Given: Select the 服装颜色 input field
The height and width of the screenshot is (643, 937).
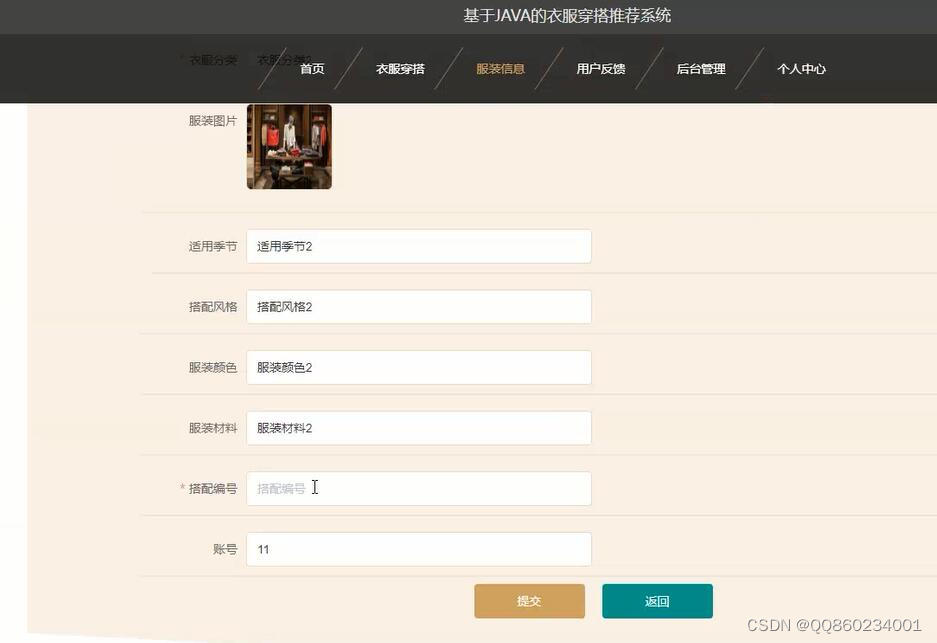Looking at the screenshot, I should coord(419,368).
